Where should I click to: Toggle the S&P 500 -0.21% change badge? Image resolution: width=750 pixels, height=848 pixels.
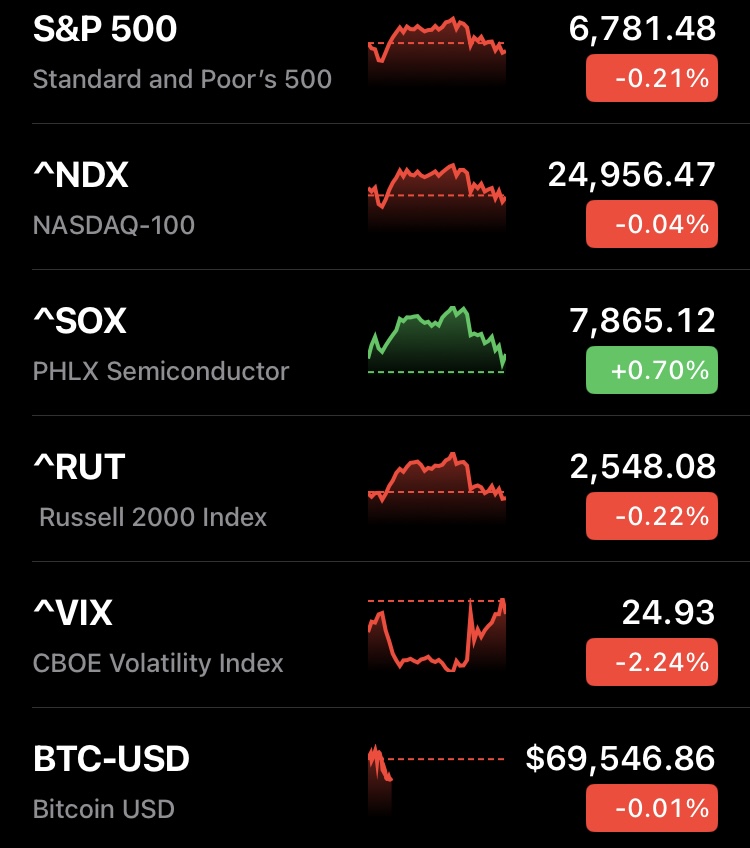point(651,78)
